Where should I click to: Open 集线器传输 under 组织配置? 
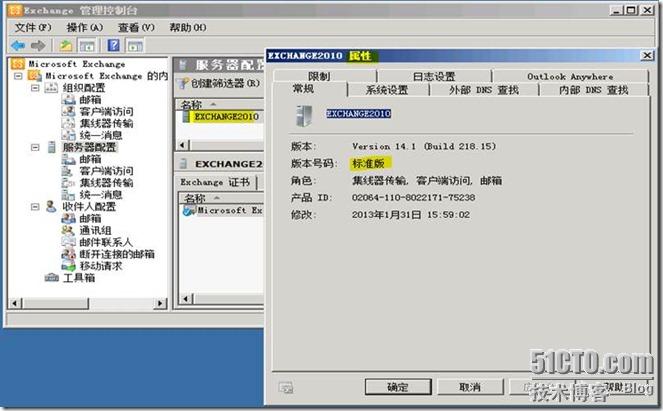[107, 123]
